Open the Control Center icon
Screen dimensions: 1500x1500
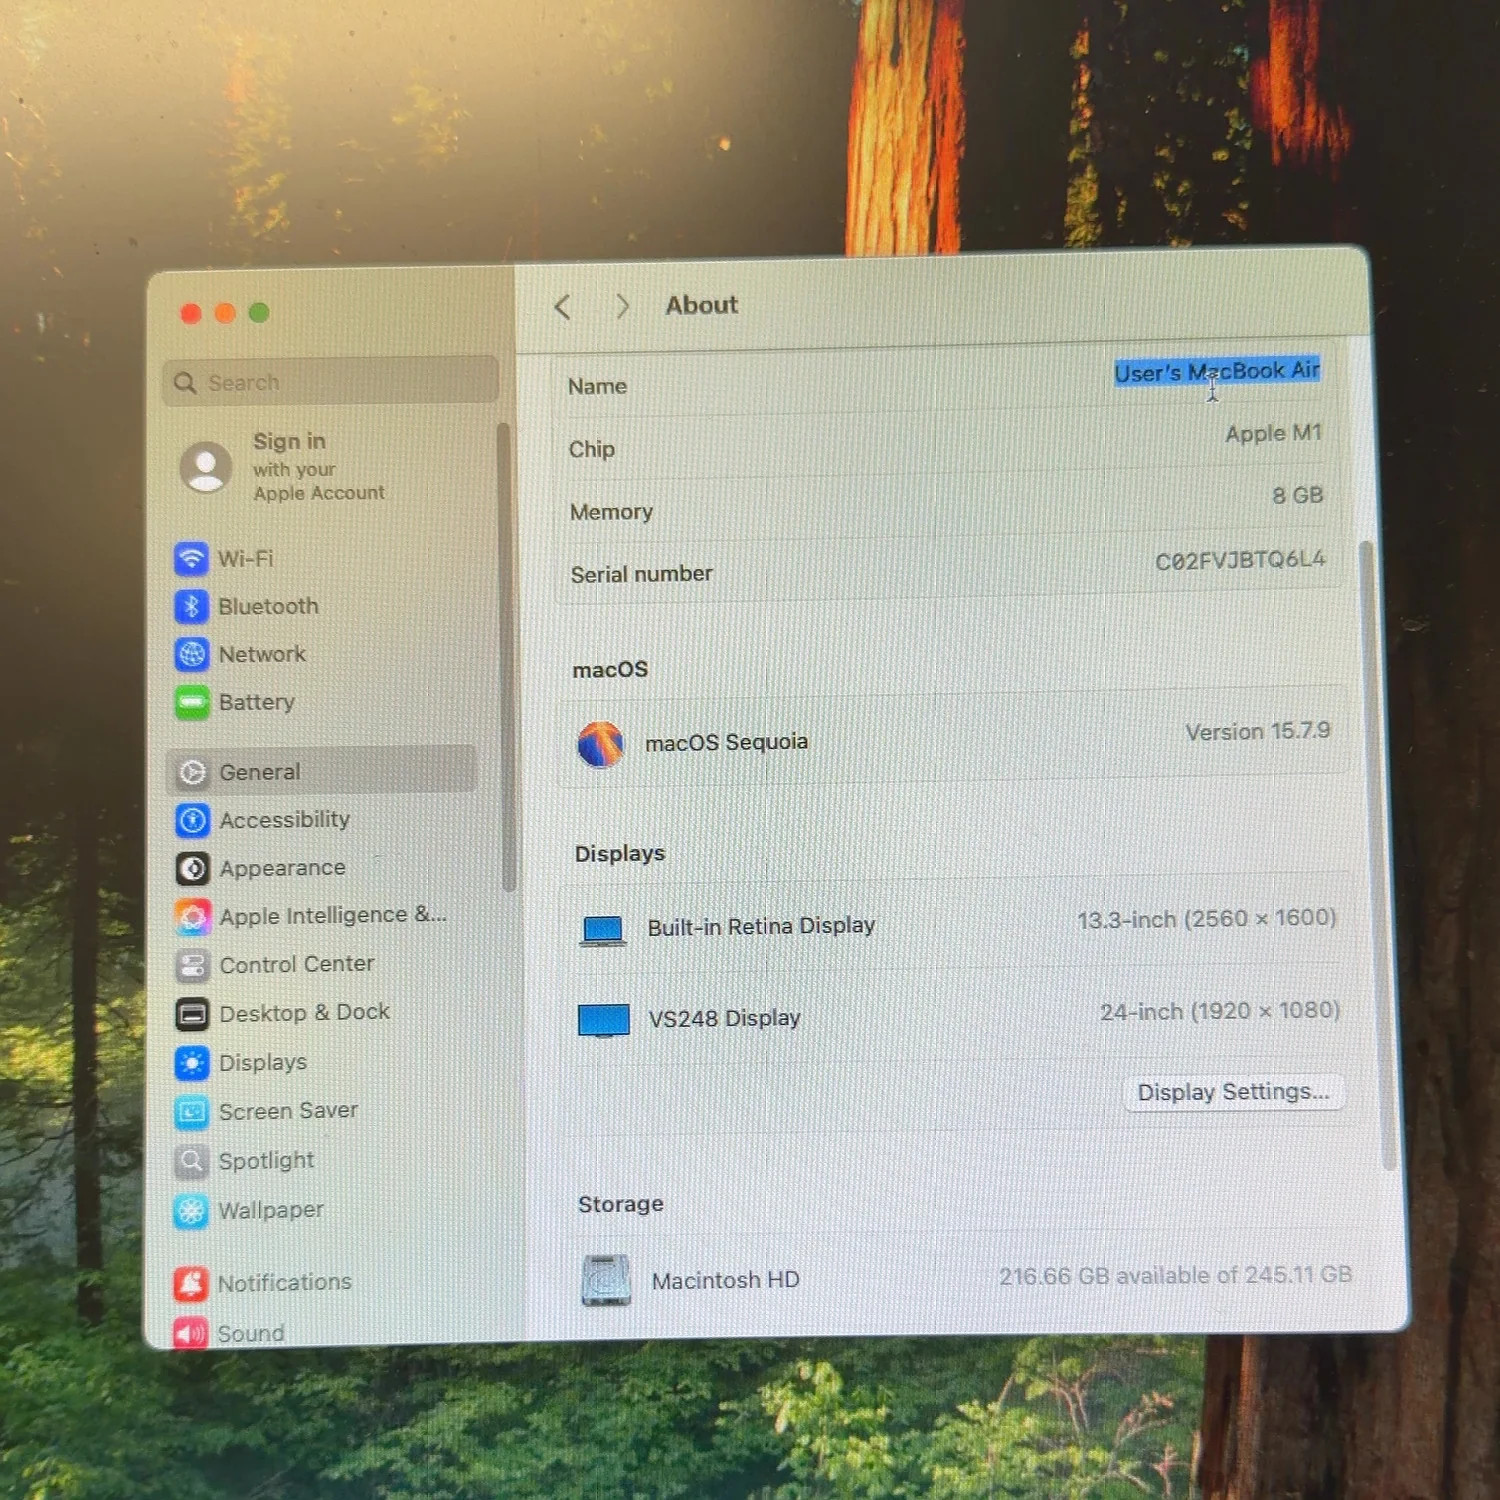(192, 965)
